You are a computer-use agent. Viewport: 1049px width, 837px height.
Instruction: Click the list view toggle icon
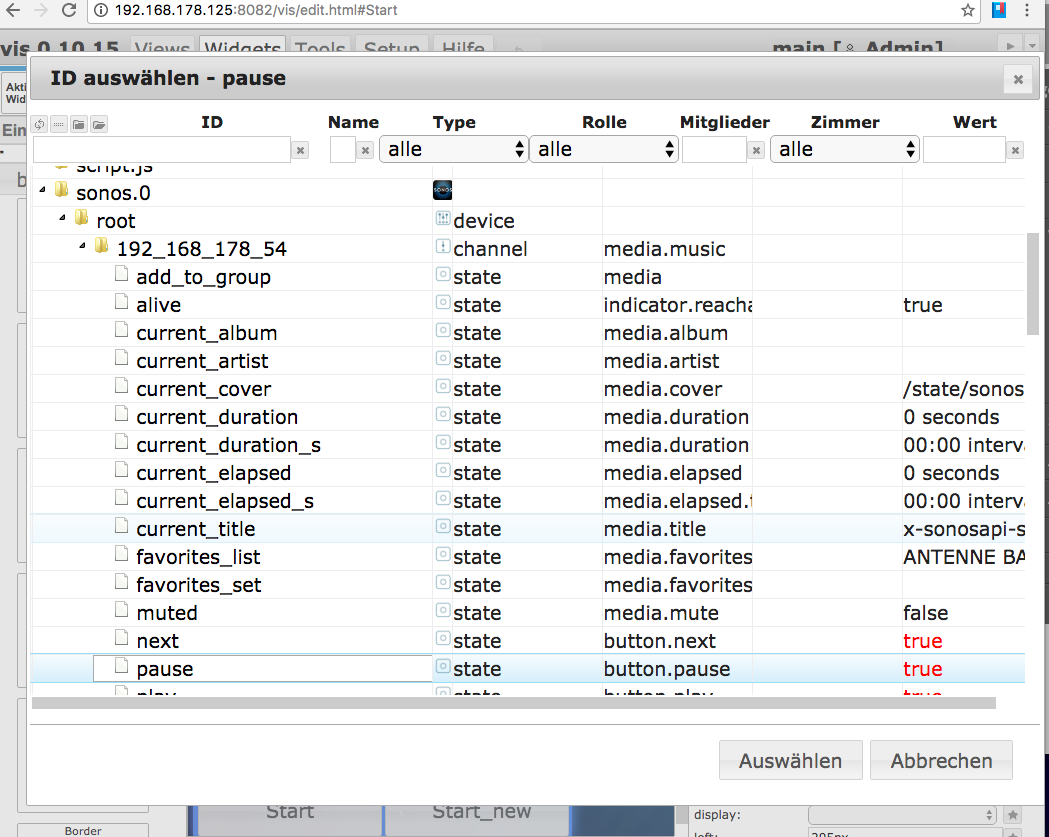pos(59,124)
